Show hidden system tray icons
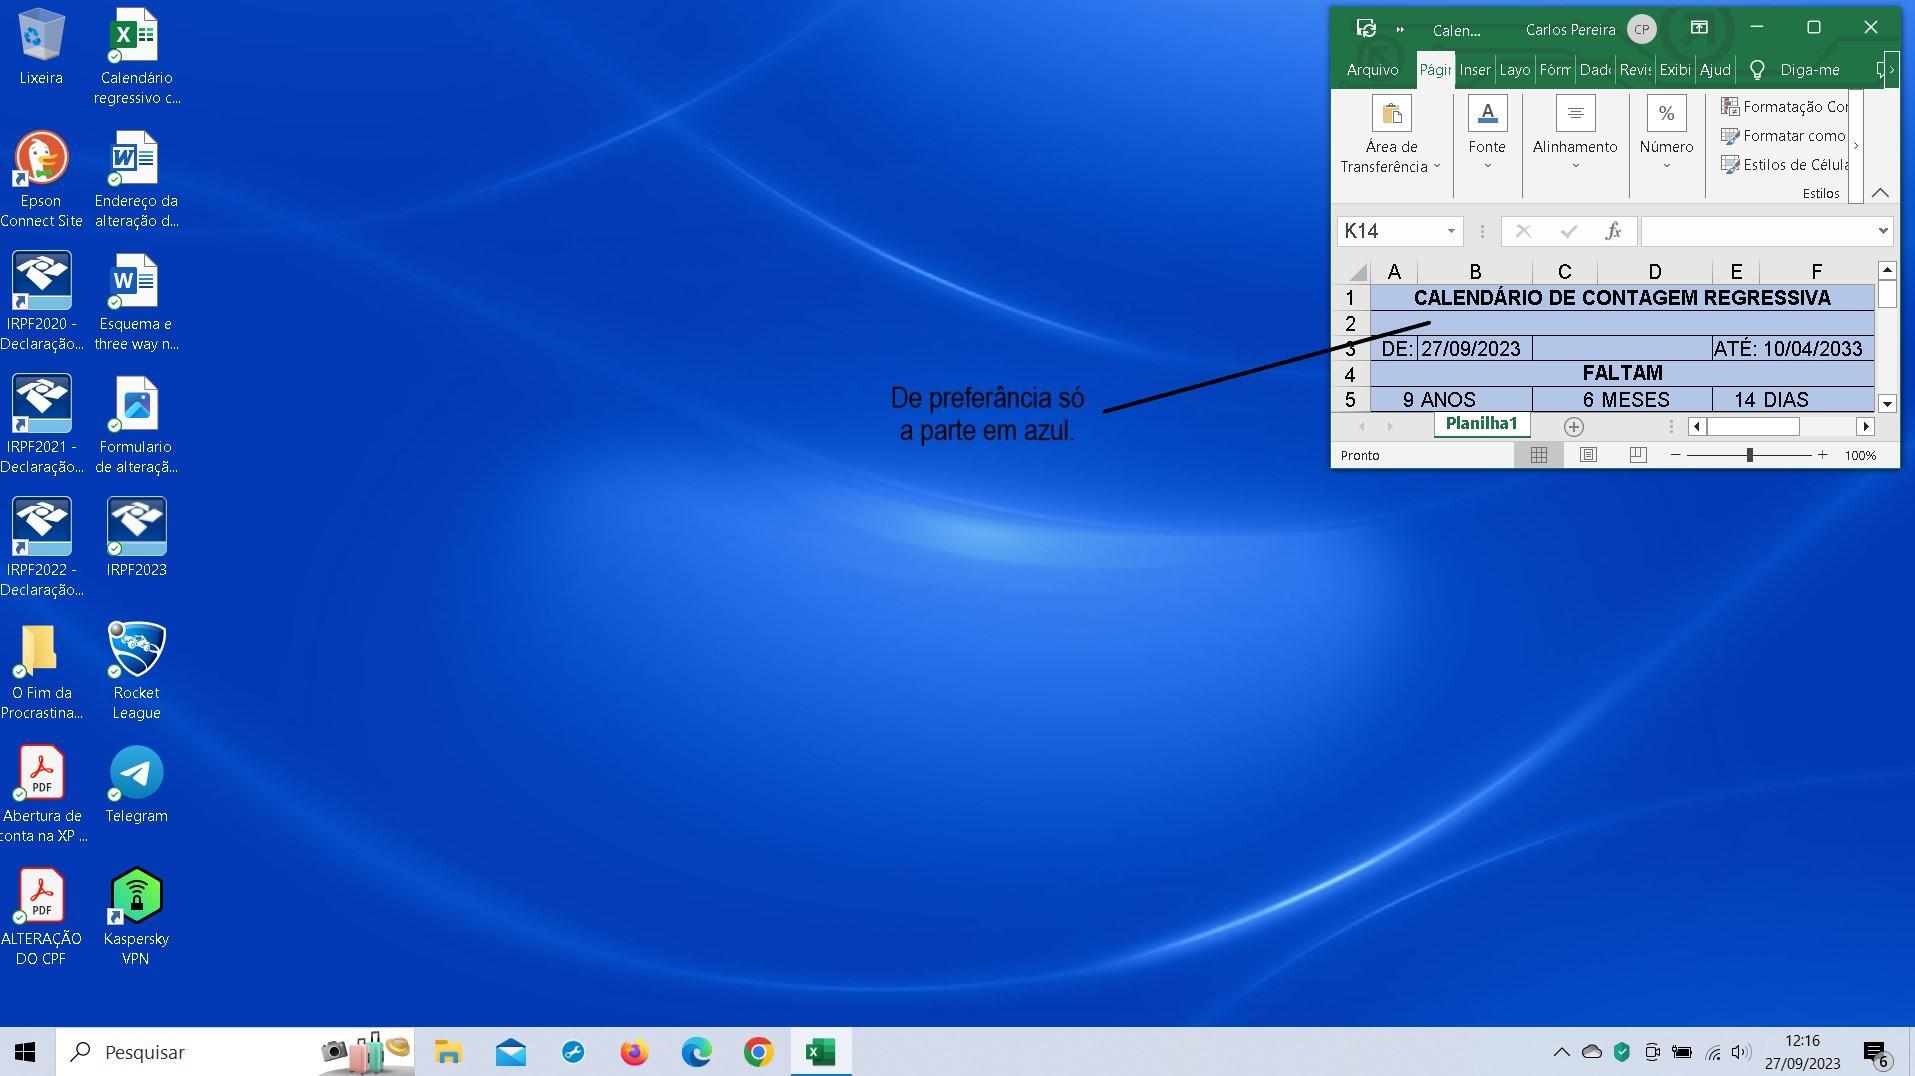Viewport: 1915px width, 1076px height. click(1560, 1052)
